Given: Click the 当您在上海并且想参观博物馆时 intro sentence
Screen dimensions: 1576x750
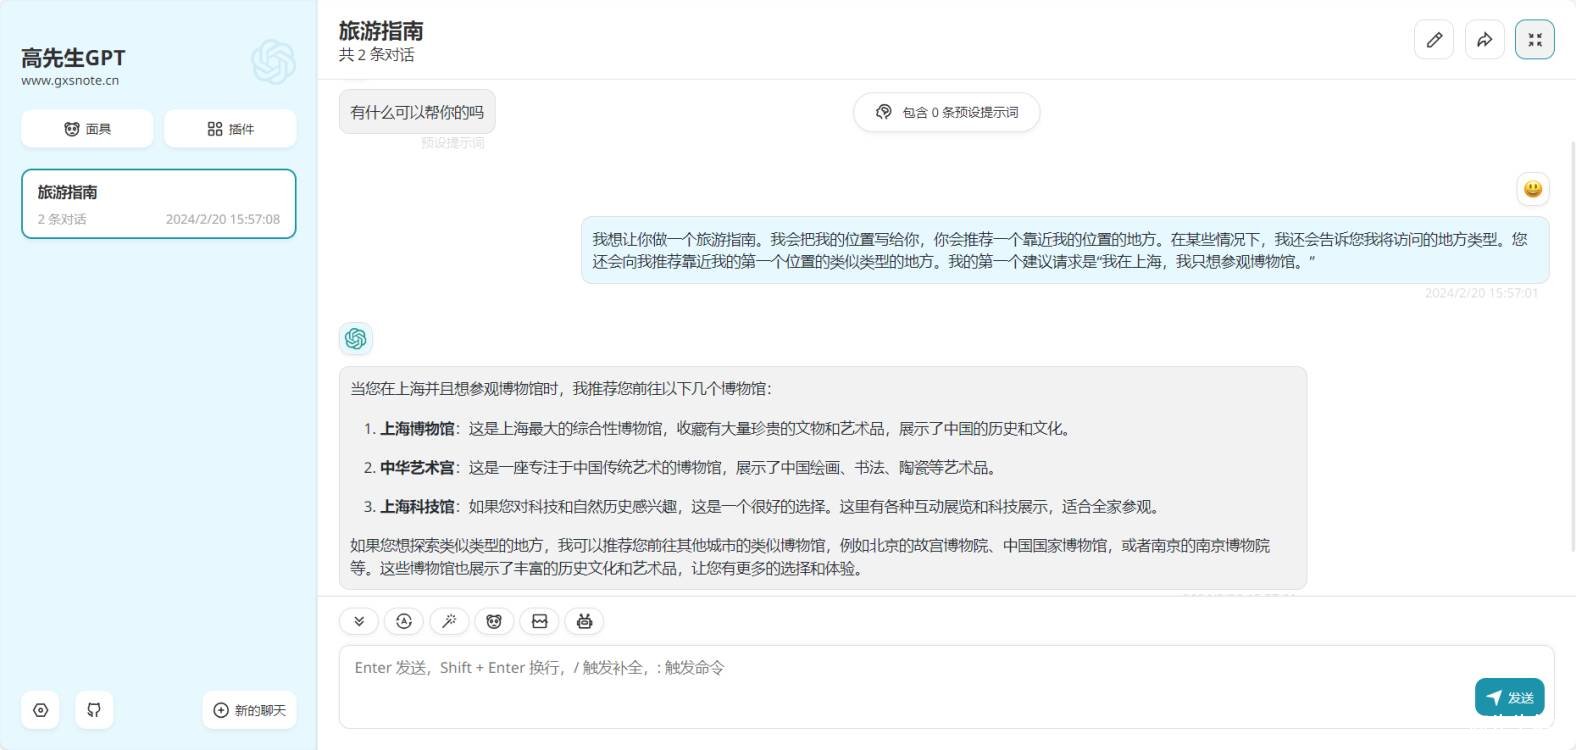Looking at the screenshot, I should tap(561, 388).
